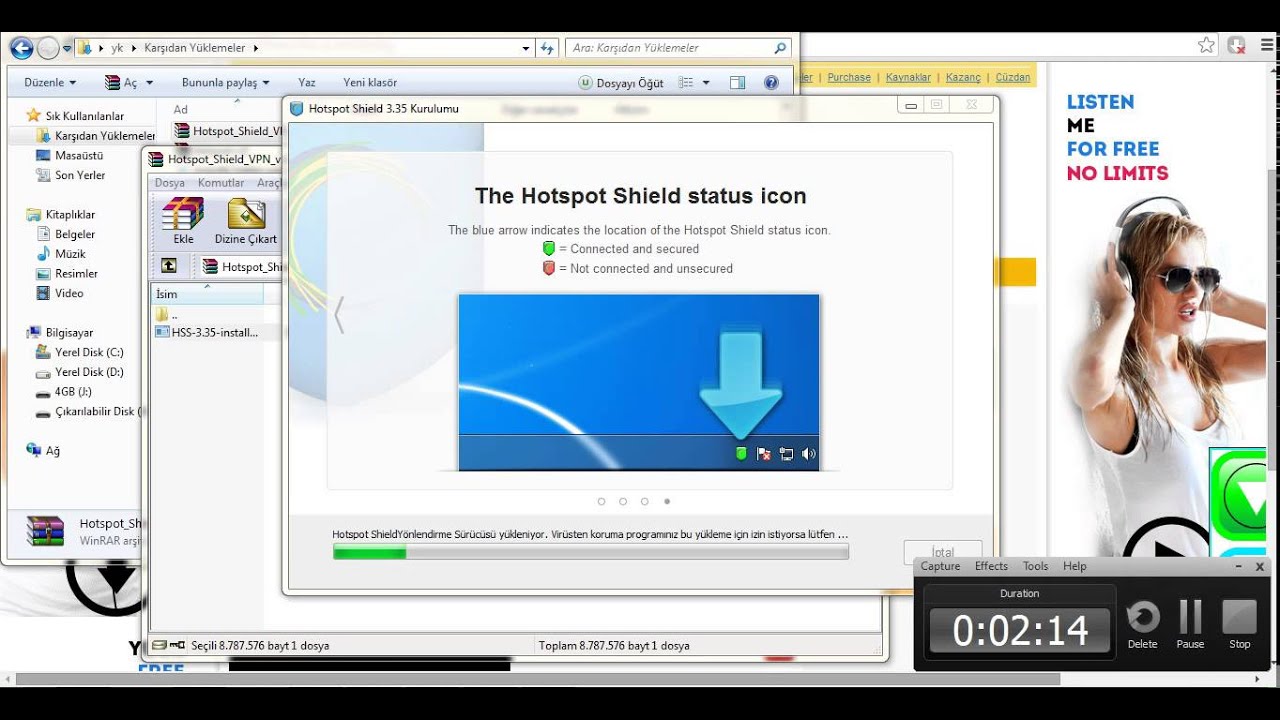Viewport: 1280px width, 720px height.
Task: Go up one folder in WinRAR
Action: (x=169, y=266)
